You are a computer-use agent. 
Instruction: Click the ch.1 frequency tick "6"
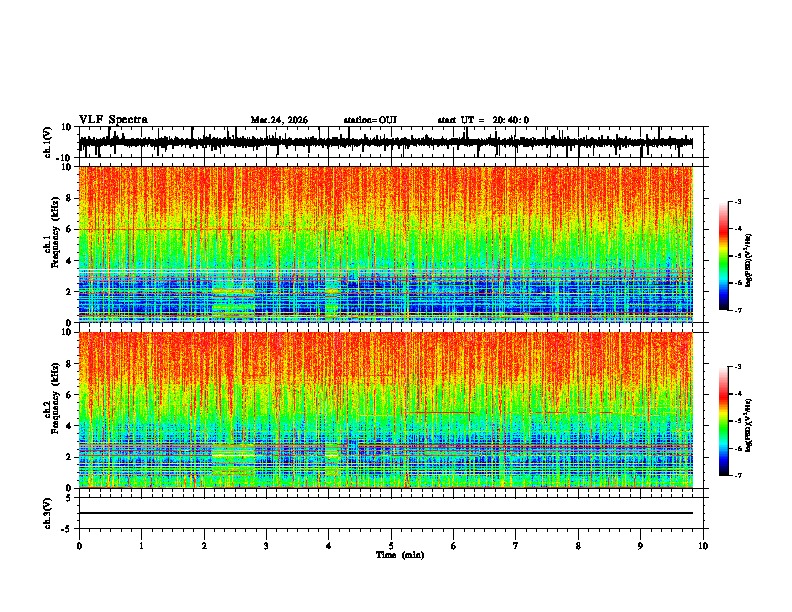tap(70, 230)
